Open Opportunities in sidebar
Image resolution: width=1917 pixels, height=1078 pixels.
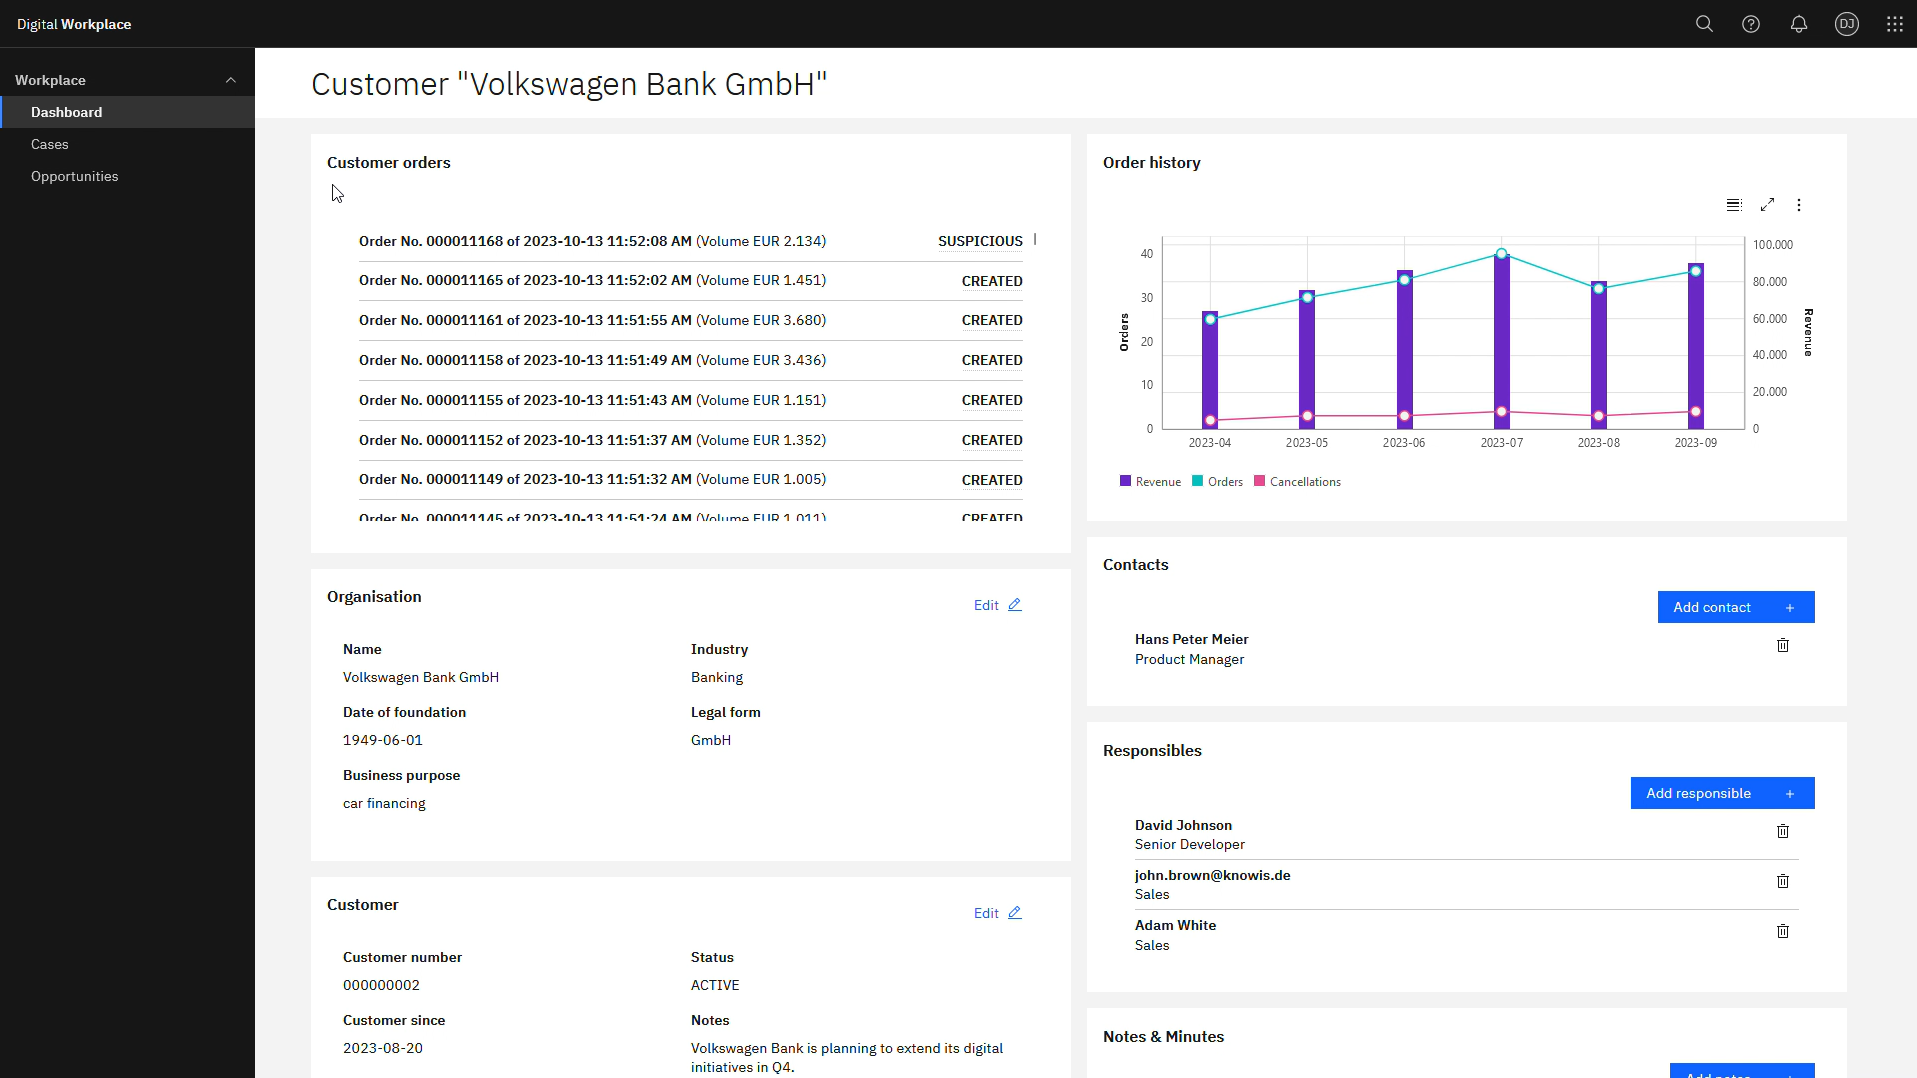74,176
